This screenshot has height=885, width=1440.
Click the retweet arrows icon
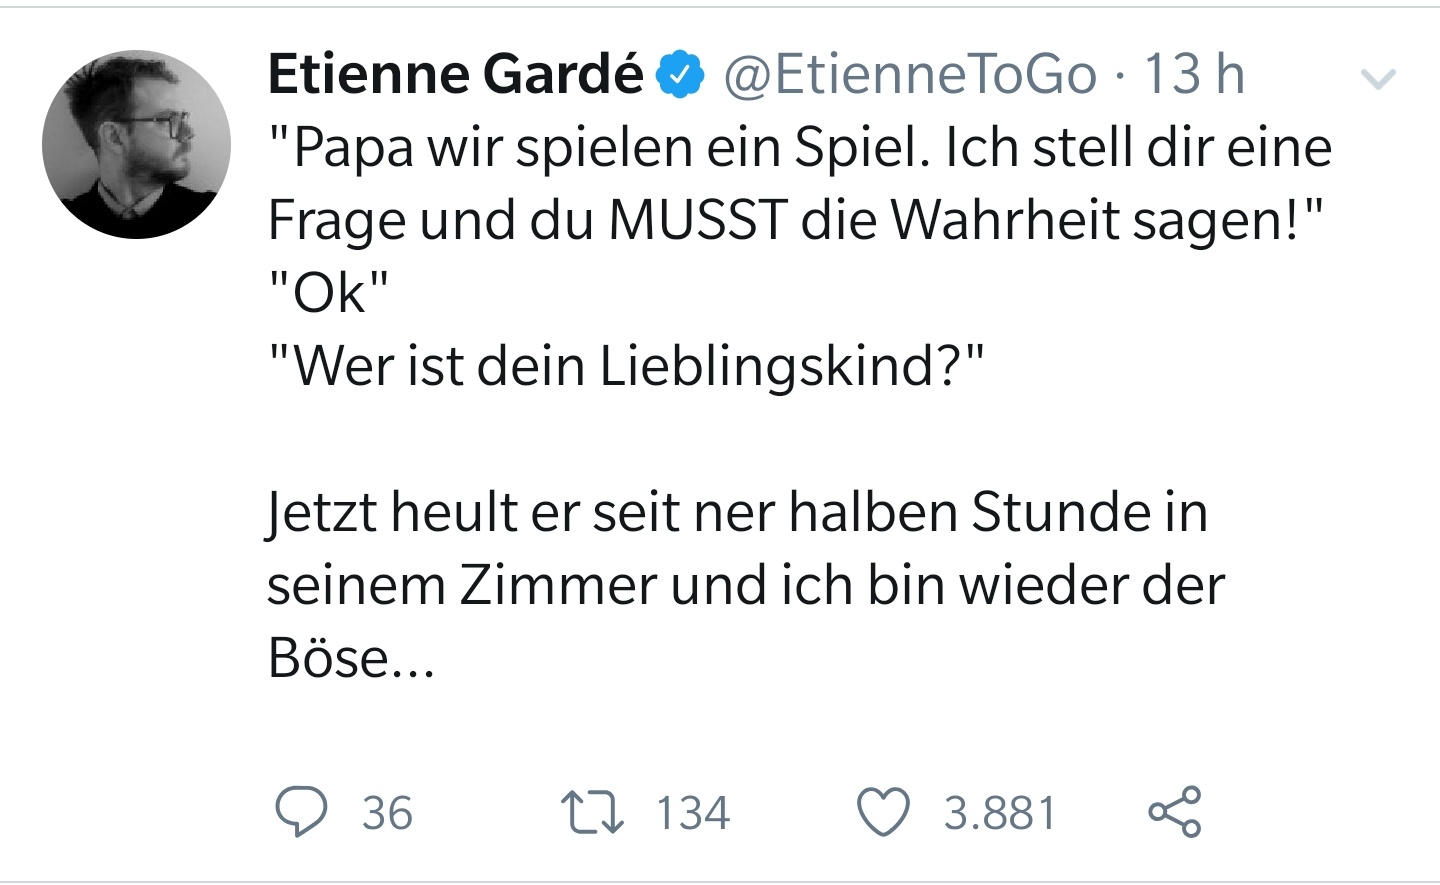[592, 812]
